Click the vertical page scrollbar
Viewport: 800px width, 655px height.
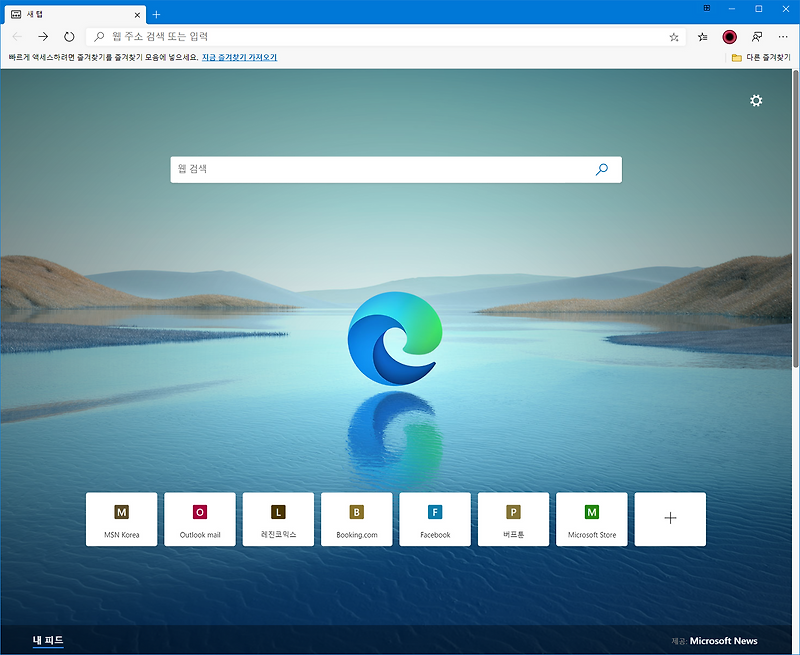795,218
